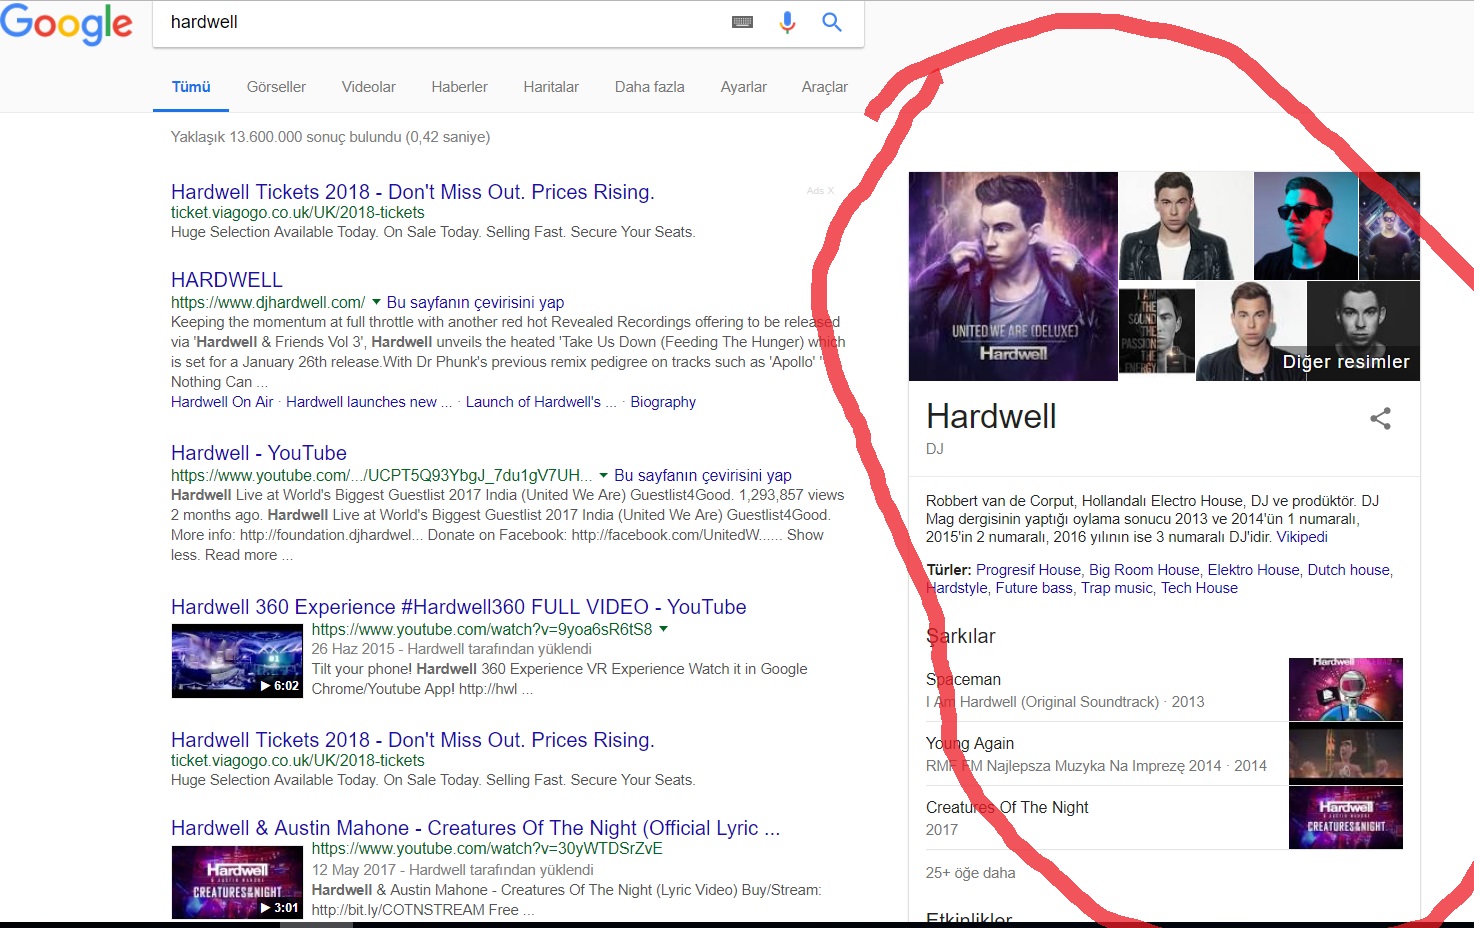Open the Spaceman song thumbnail
Viewport: 1474px width, 928px height.
(1345, 690)
